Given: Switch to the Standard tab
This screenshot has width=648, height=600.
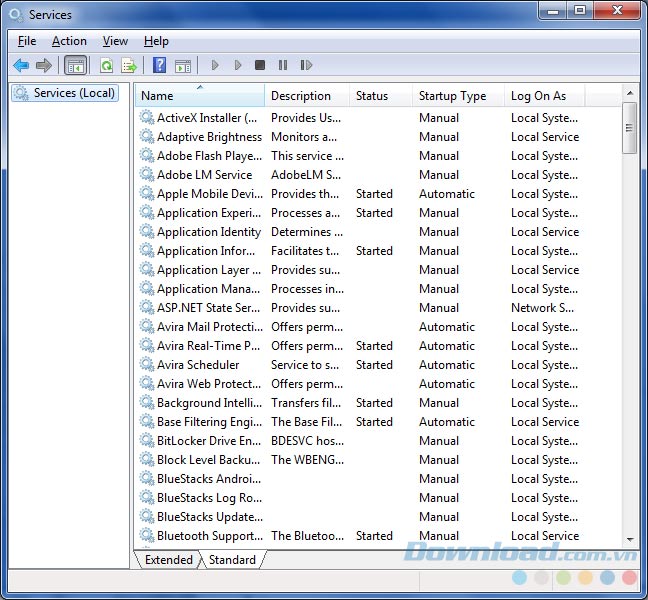Looking at the screenshot, I should tap(232, 560).
